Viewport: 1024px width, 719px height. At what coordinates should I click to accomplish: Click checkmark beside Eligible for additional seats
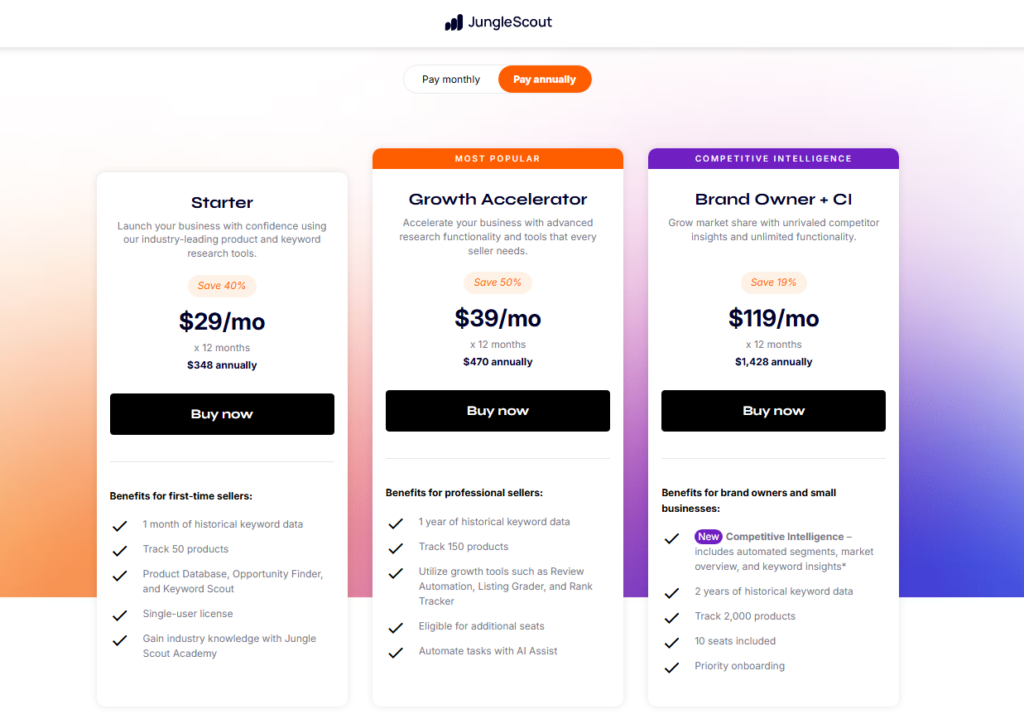point(395,628)
